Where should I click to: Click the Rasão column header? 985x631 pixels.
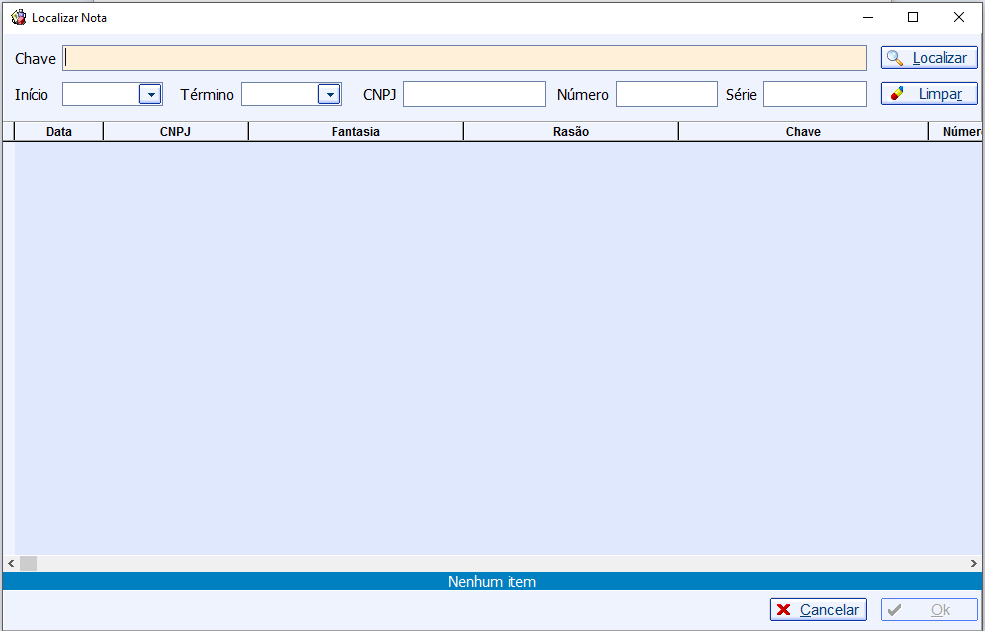point(570,131)
